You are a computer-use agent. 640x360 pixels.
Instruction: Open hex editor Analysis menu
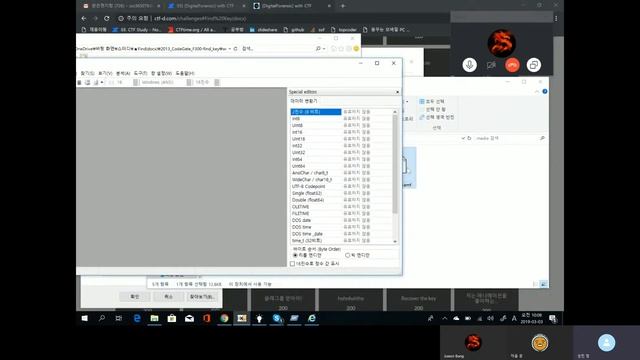(123, 73)
